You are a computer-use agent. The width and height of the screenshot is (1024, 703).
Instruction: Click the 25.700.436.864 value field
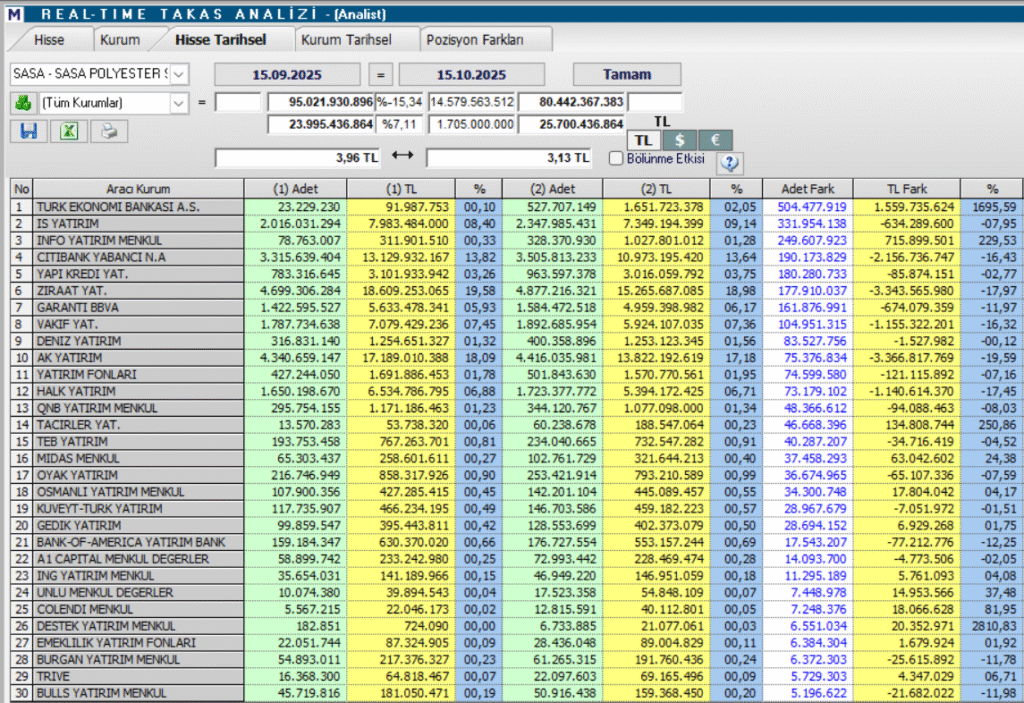click(572, 124)
